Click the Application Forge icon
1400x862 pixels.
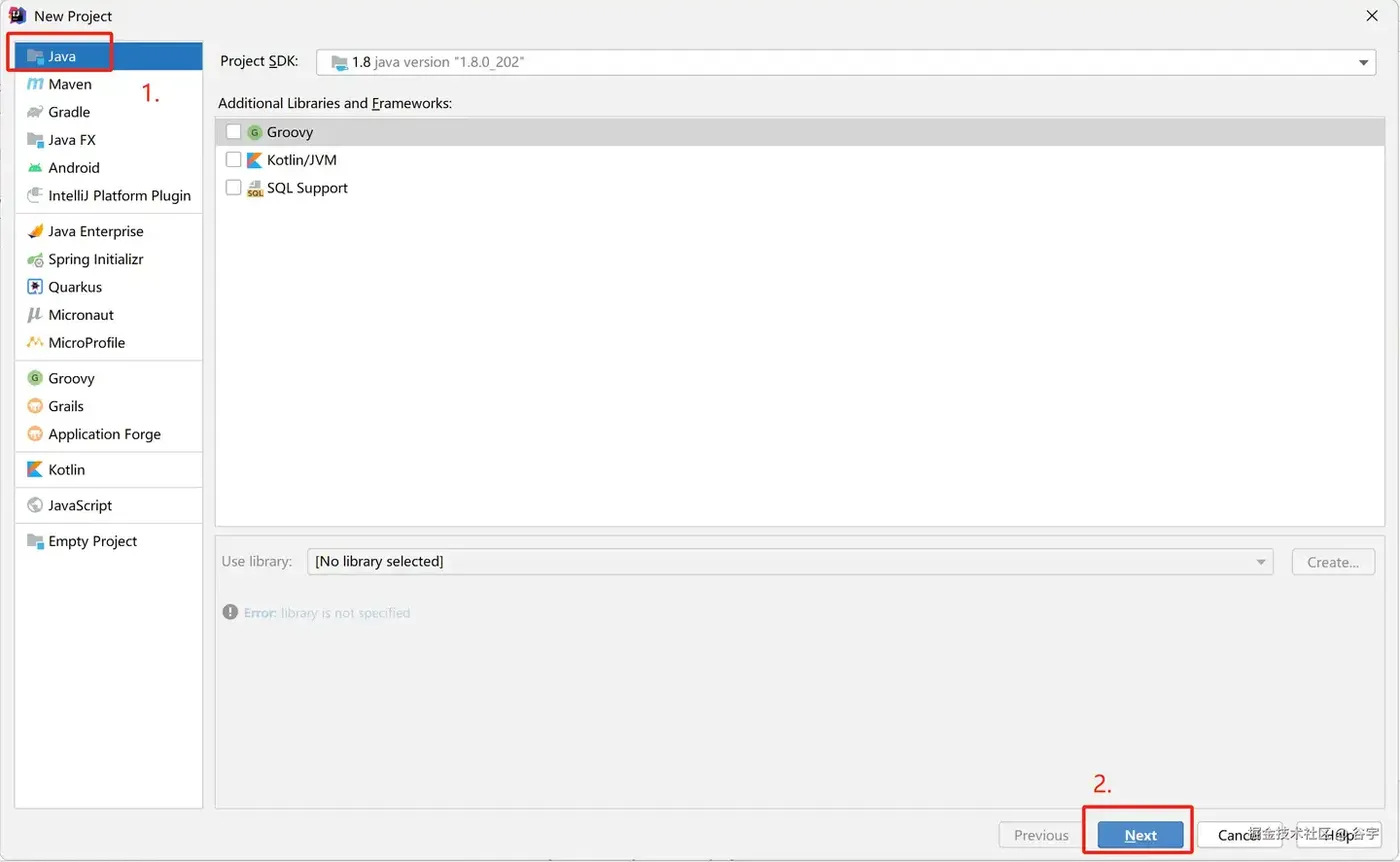(x=35, y=434)
